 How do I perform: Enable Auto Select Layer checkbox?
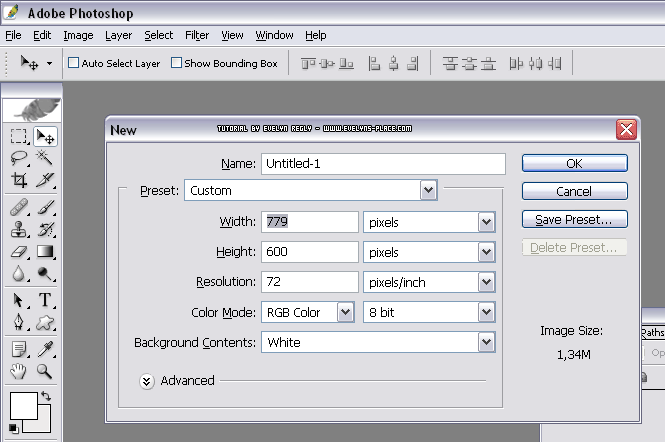click(x=73, y=63)
